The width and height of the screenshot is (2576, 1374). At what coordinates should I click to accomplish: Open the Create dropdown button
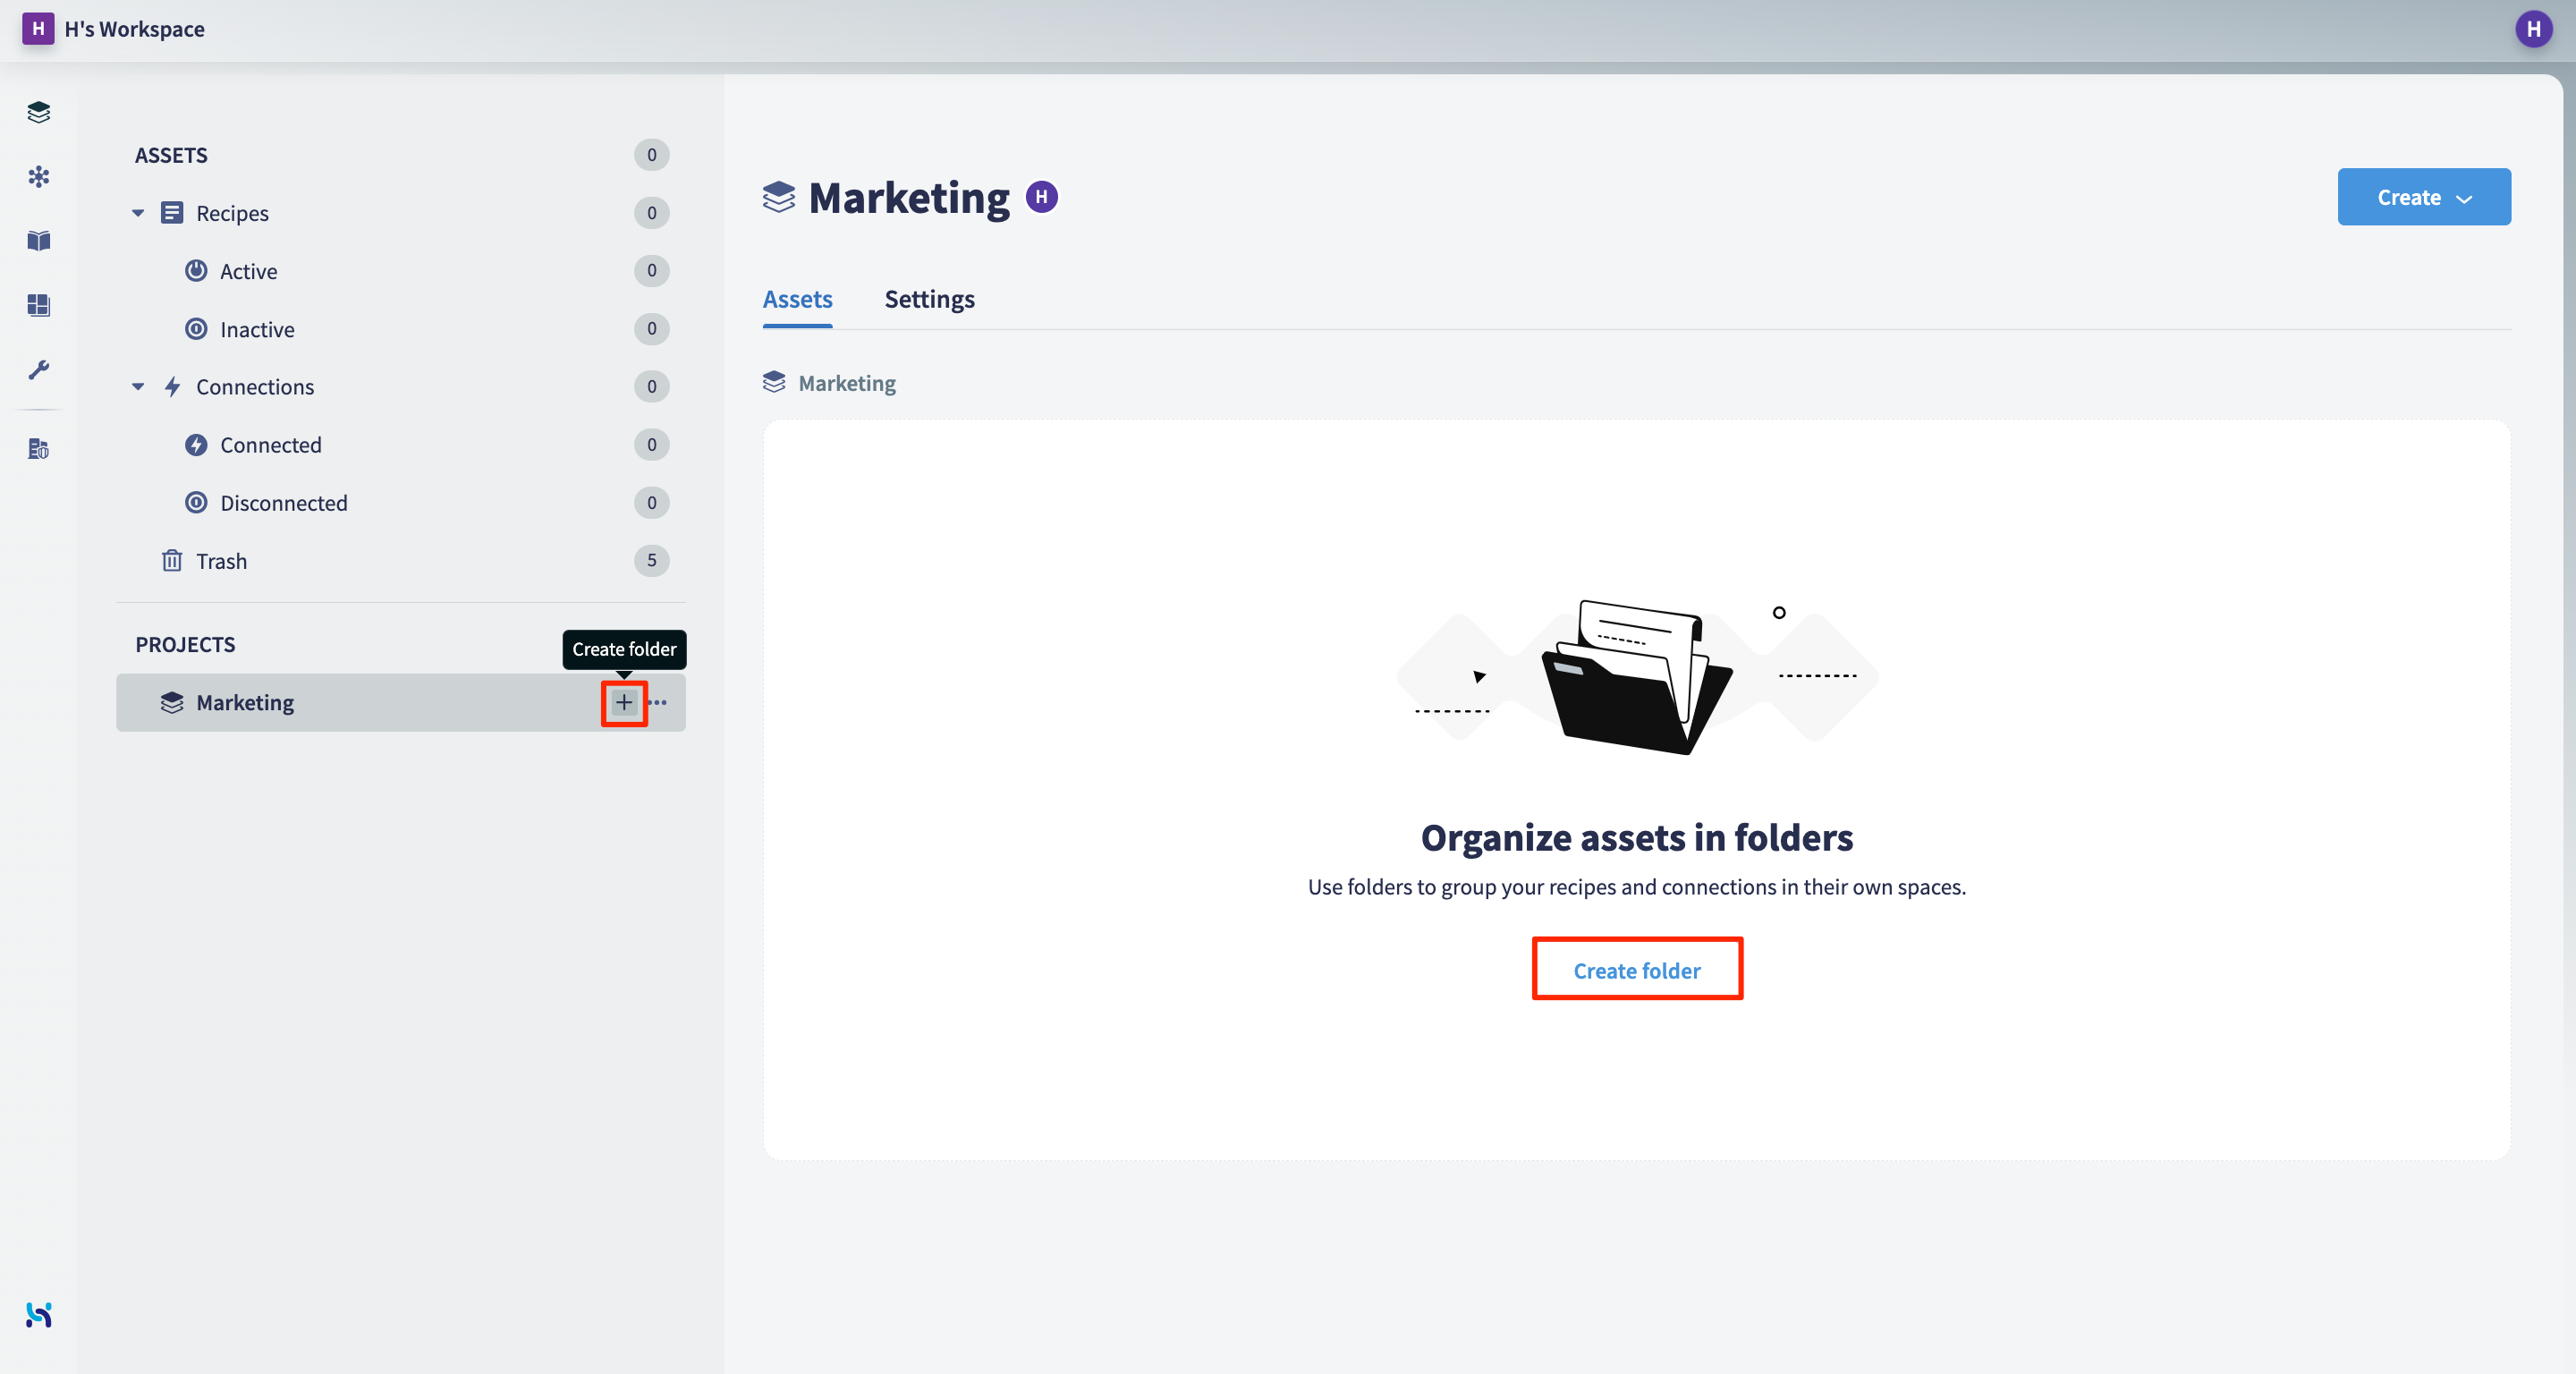click(x=2423, y=197)
